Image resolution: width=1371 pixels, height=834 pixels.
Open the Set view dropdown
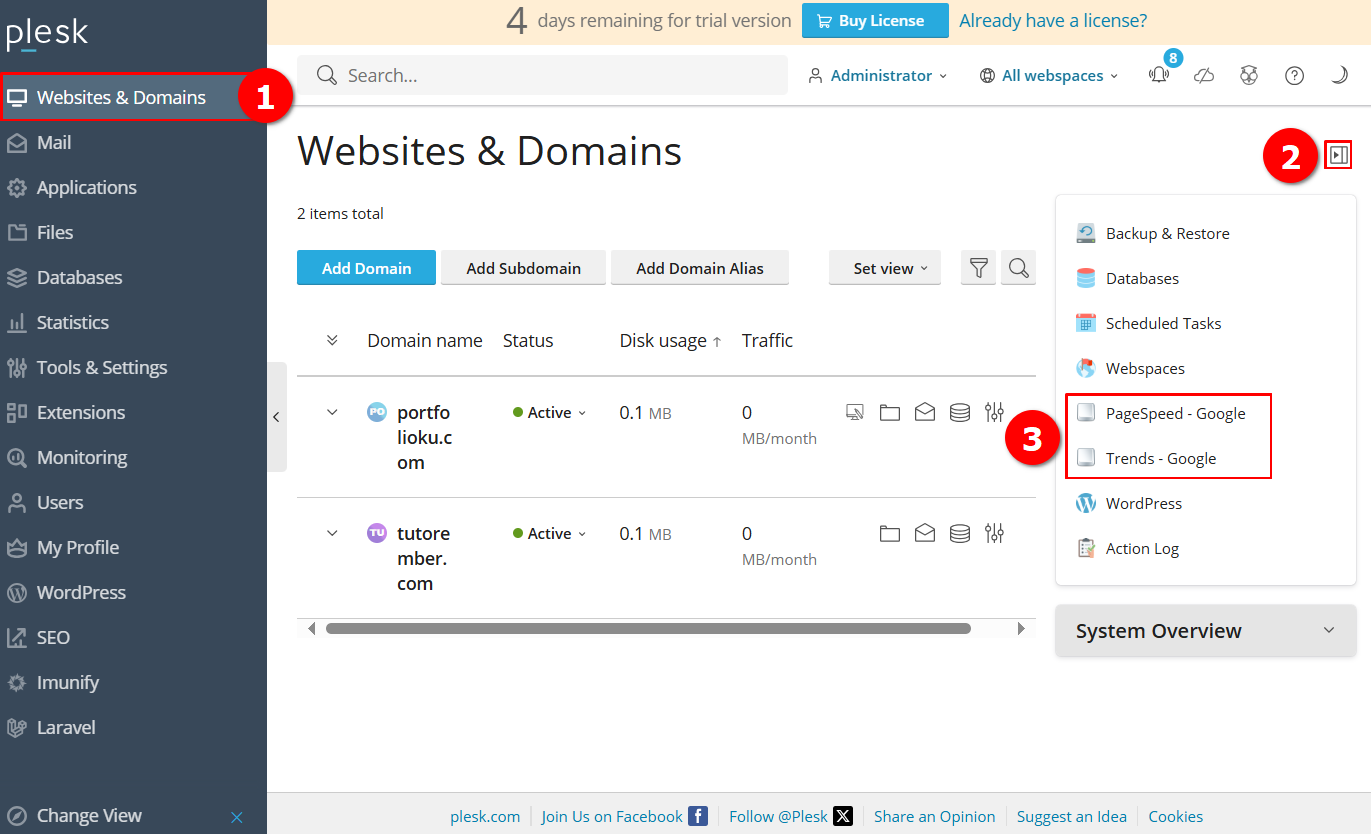885,268
